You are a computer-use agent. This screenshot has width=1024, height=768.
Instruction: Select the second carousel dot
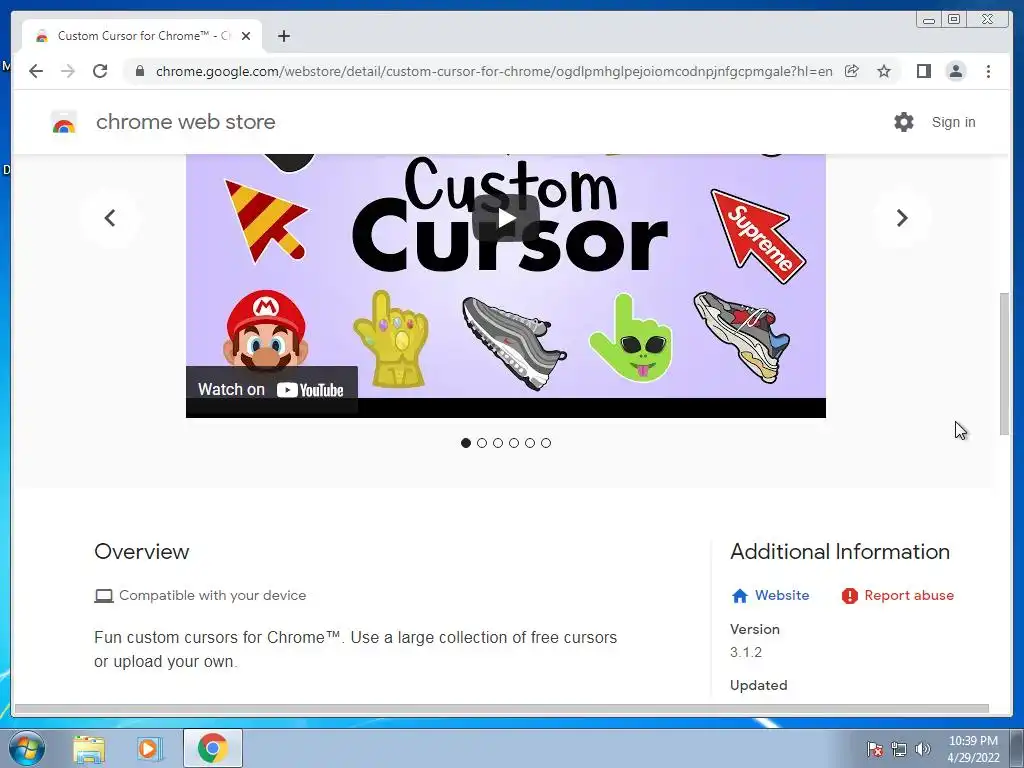coord(482,443)
